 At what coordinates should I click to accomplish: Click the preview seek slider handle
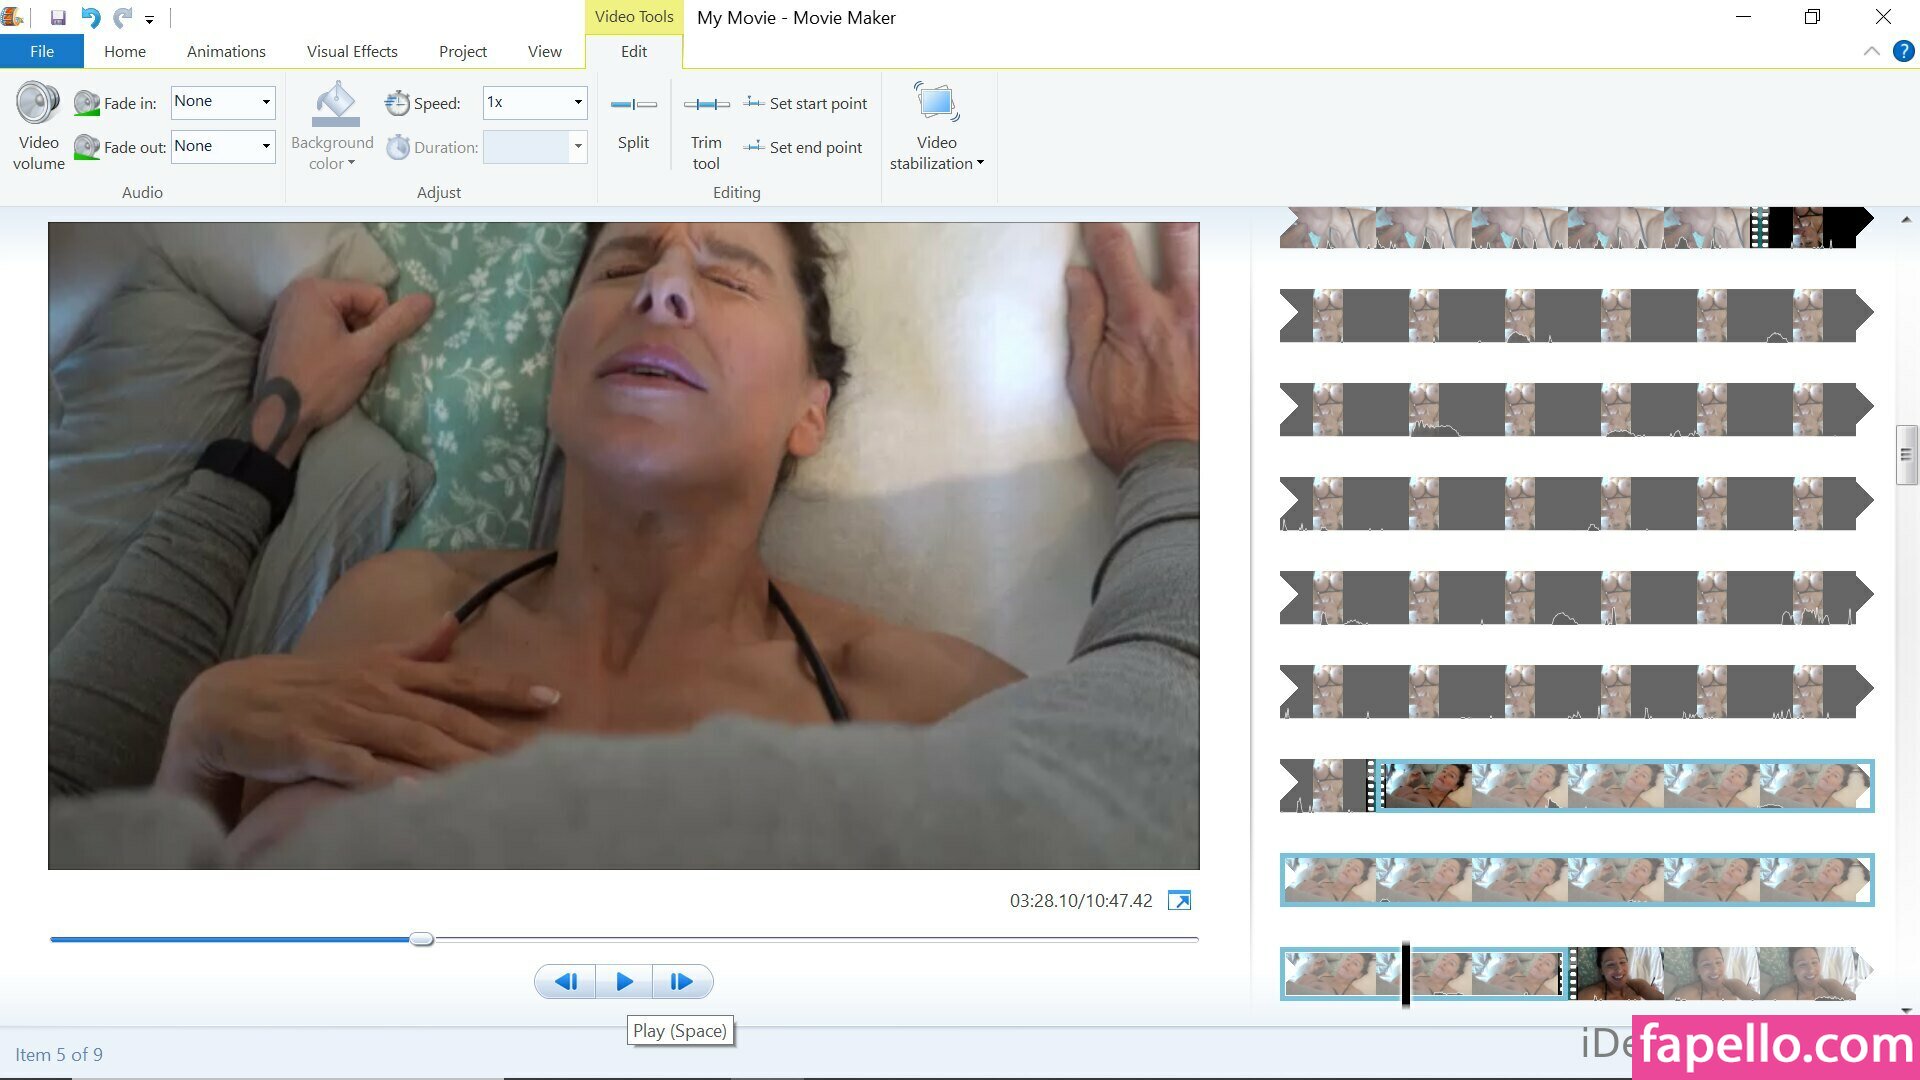click(x=422, y=939)
